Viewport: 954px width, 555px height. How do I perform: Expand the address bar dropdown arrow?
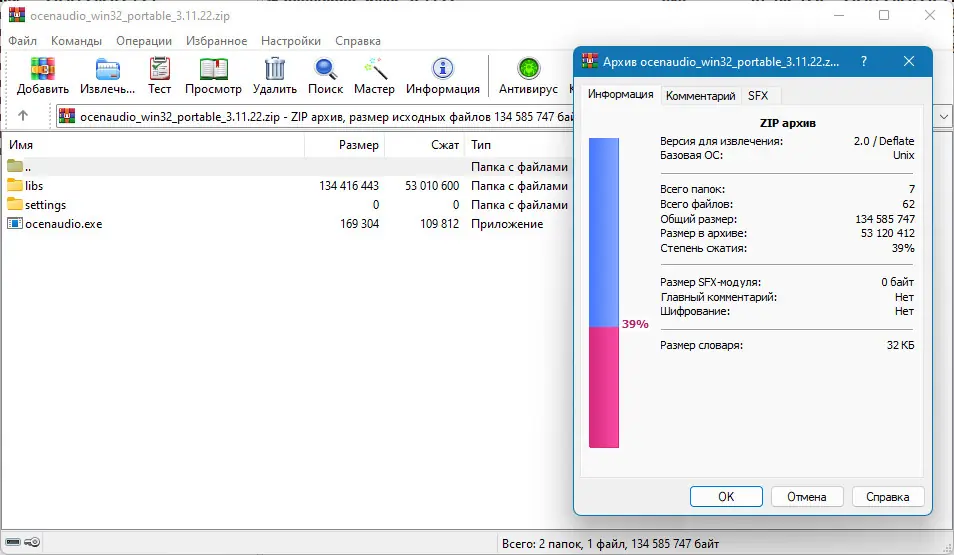(x=944, y=116)
